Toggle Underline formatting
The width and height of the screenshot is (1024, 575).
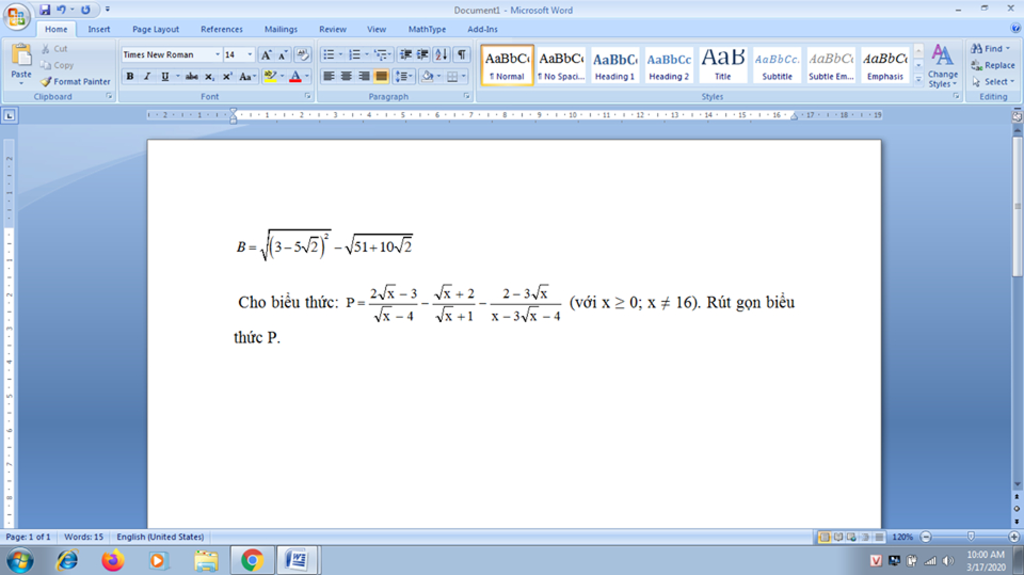click(165, 76)
